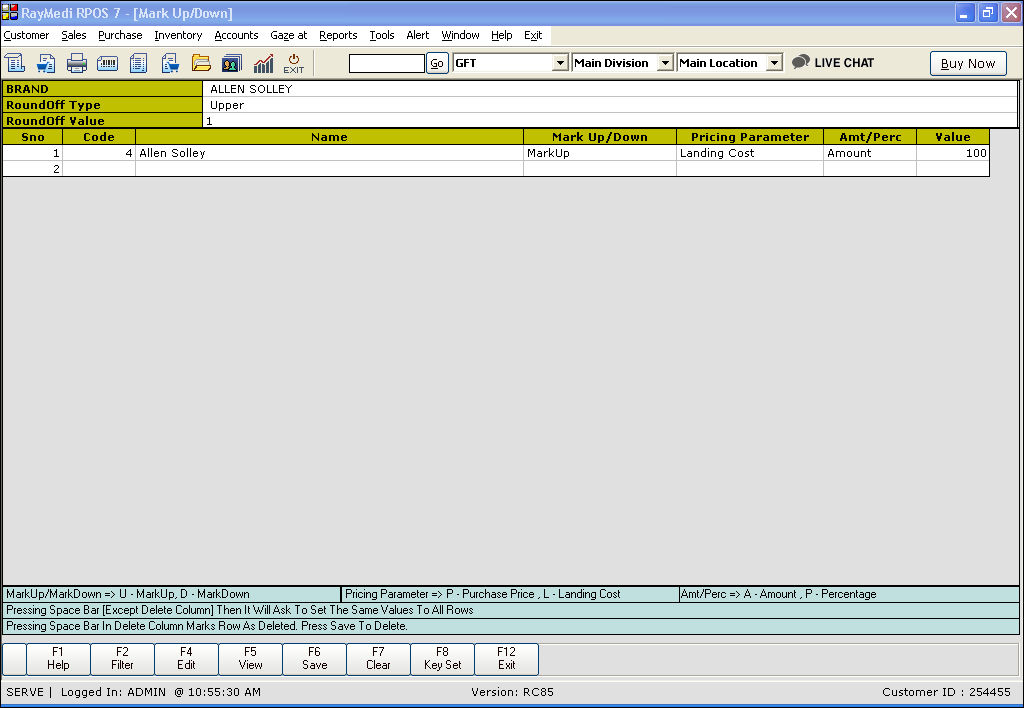The width and height of the screenshot is (1024, 708).
Task: Open the Window menu
Action: point(460,35)
